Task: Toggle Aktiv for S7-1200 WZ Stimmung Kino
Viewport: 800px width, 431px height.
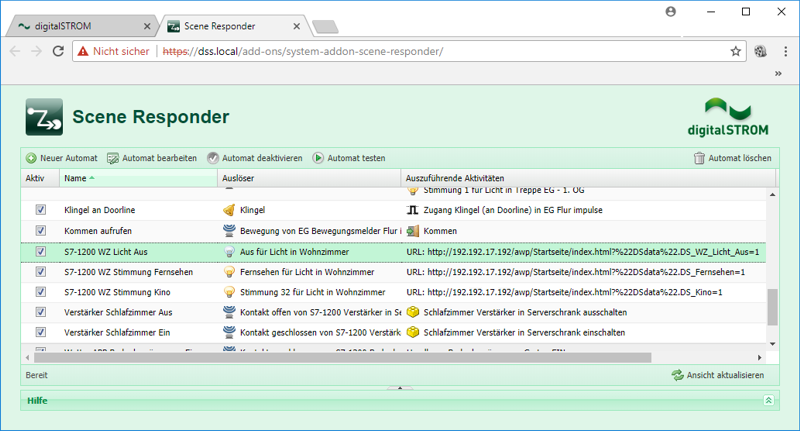Action: 41,292
